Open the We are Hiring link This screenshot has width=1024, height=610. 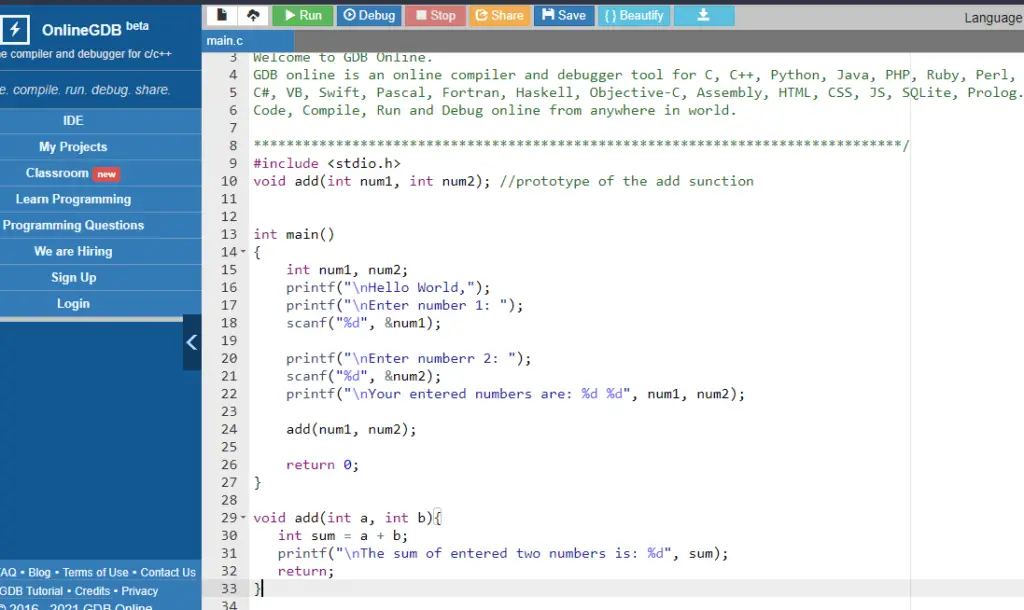(73, 251)
